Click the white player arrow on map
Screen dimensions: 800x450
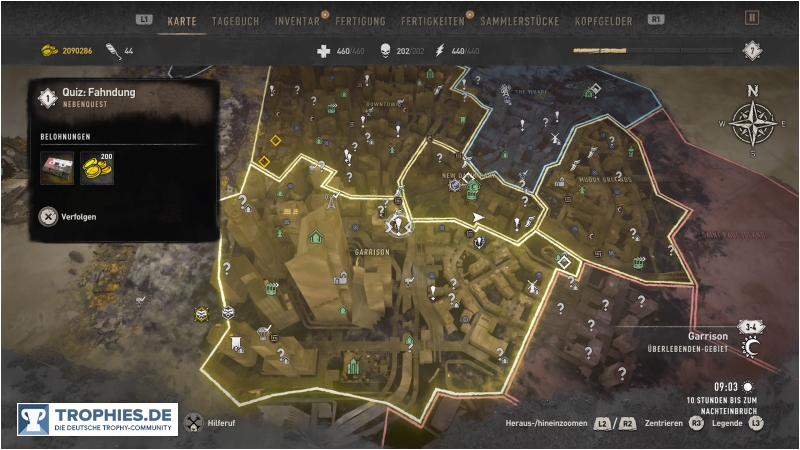[x=478, y=218]
